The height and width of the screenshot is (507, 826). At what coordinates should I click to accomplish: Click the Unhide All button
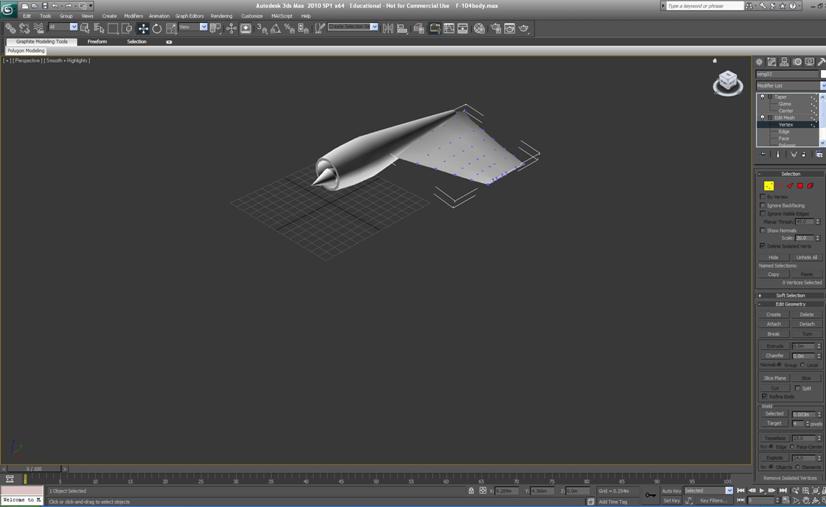pos(807,257)
